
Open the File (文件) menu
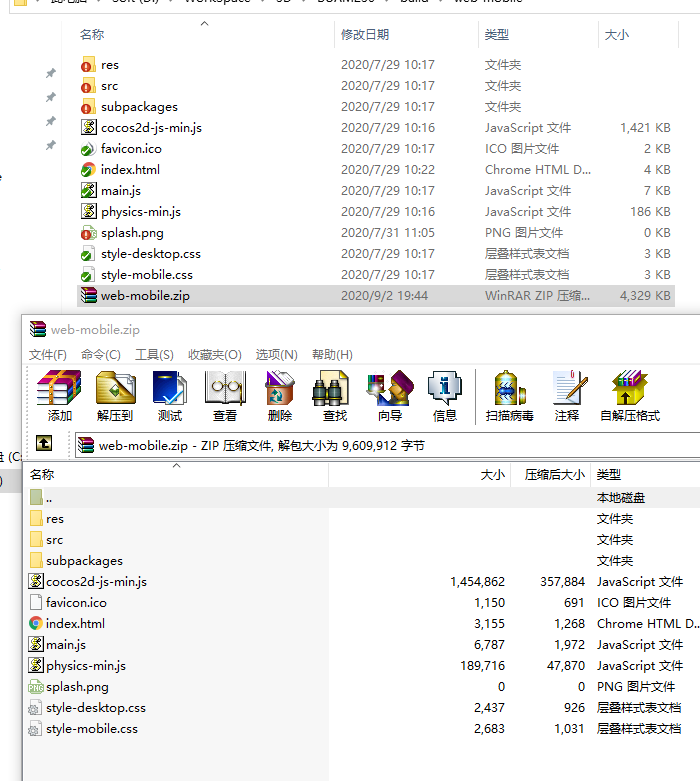click(48, 355)
